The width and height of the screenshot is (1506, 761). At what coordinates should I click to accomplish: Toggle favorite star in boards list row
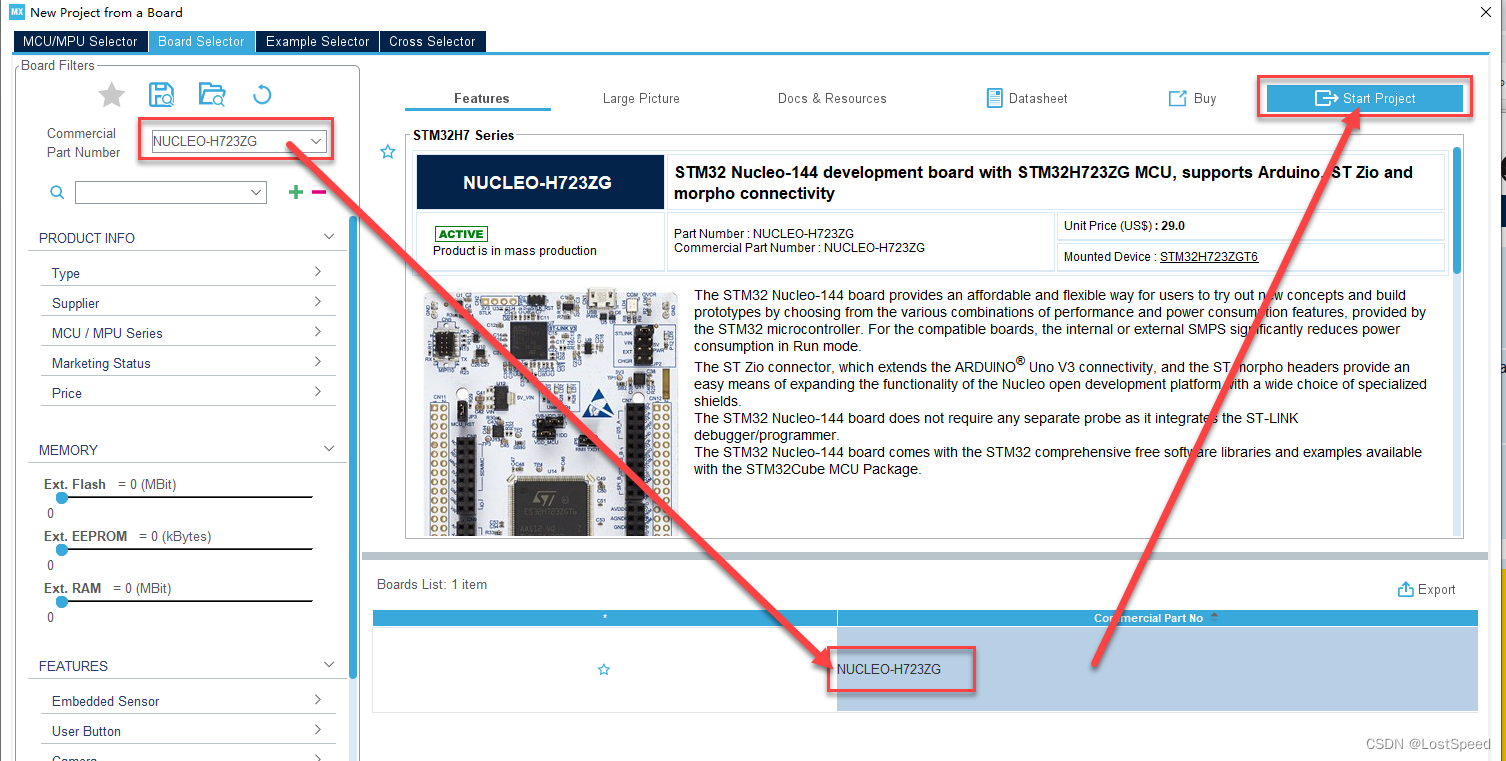pos(604,669)
